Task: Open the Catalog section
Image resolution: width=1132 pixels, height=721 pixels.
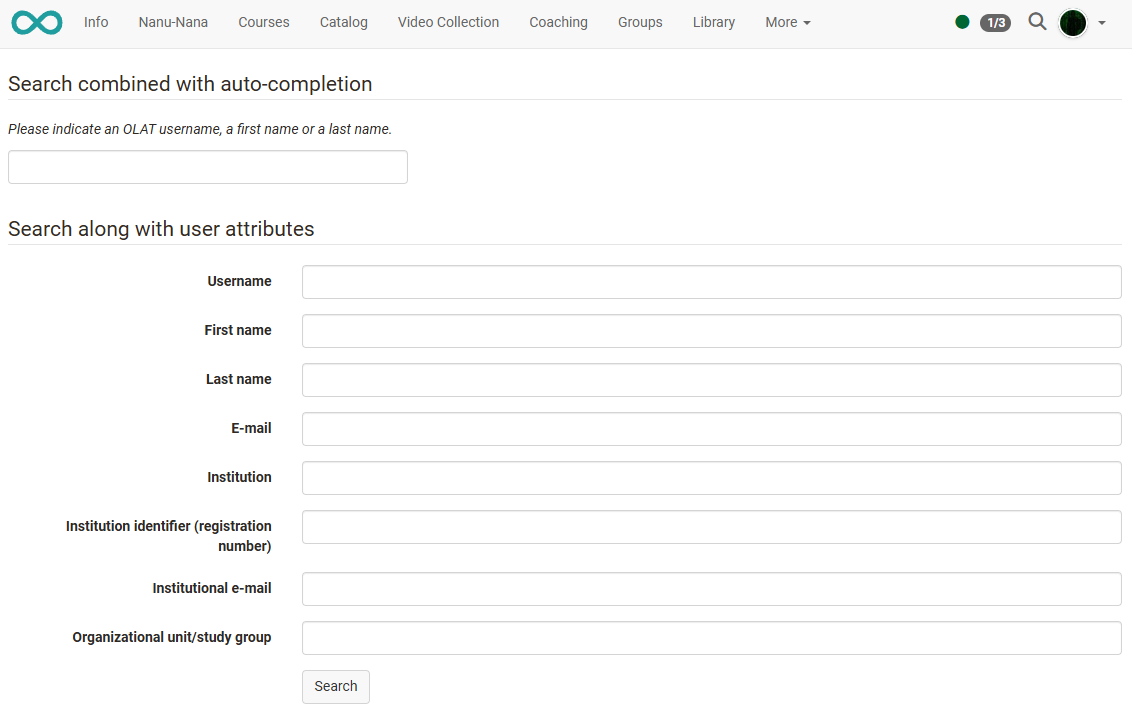Action: pos(343,22)
